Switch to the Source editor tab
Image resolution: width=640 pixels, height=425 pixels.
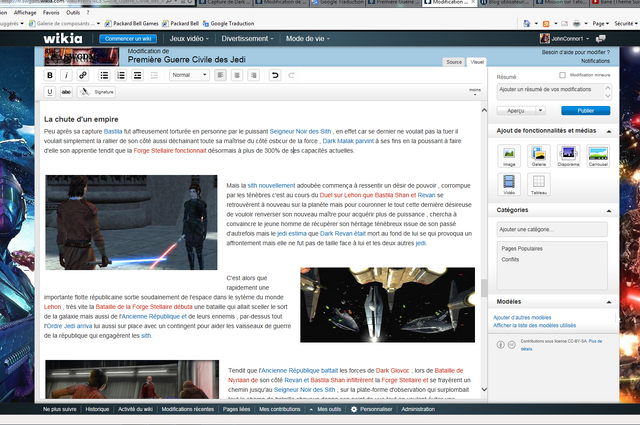coord(454,62)
